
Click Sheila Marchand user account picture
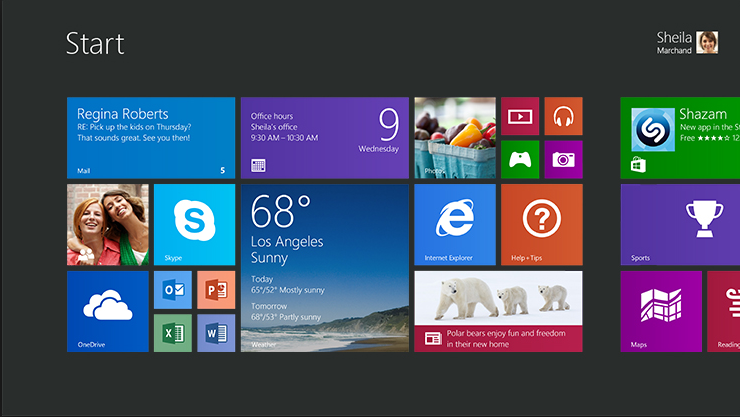click(x=707, y=42)
